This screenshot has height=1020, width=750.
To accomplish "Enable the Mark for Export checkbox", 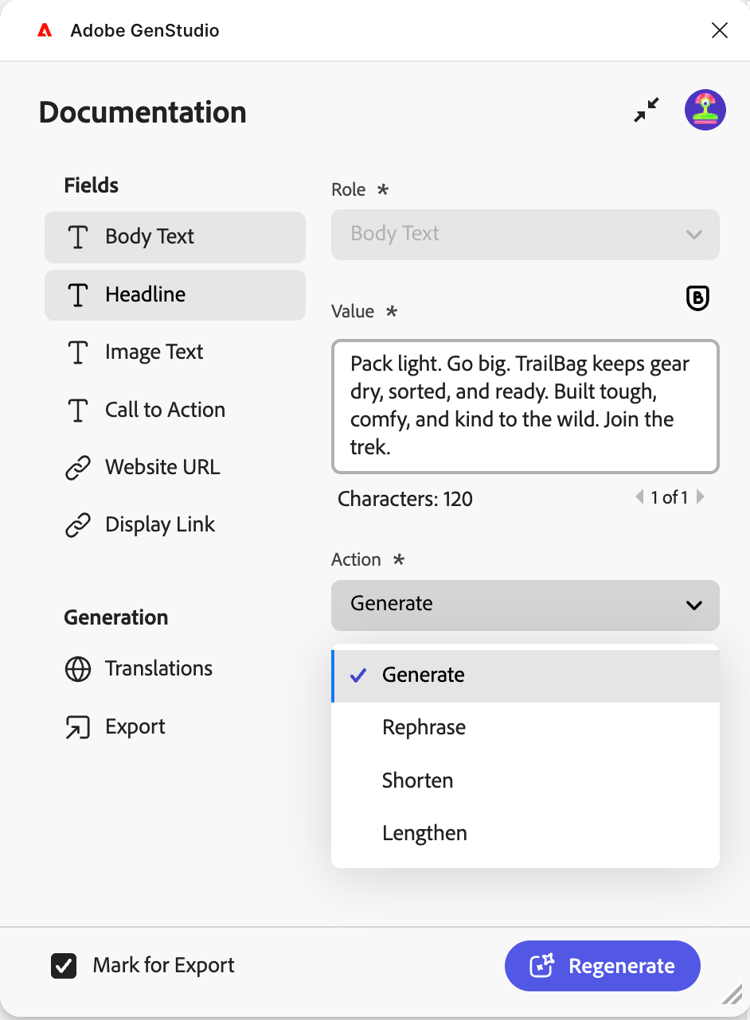I will tap(64, 966).
